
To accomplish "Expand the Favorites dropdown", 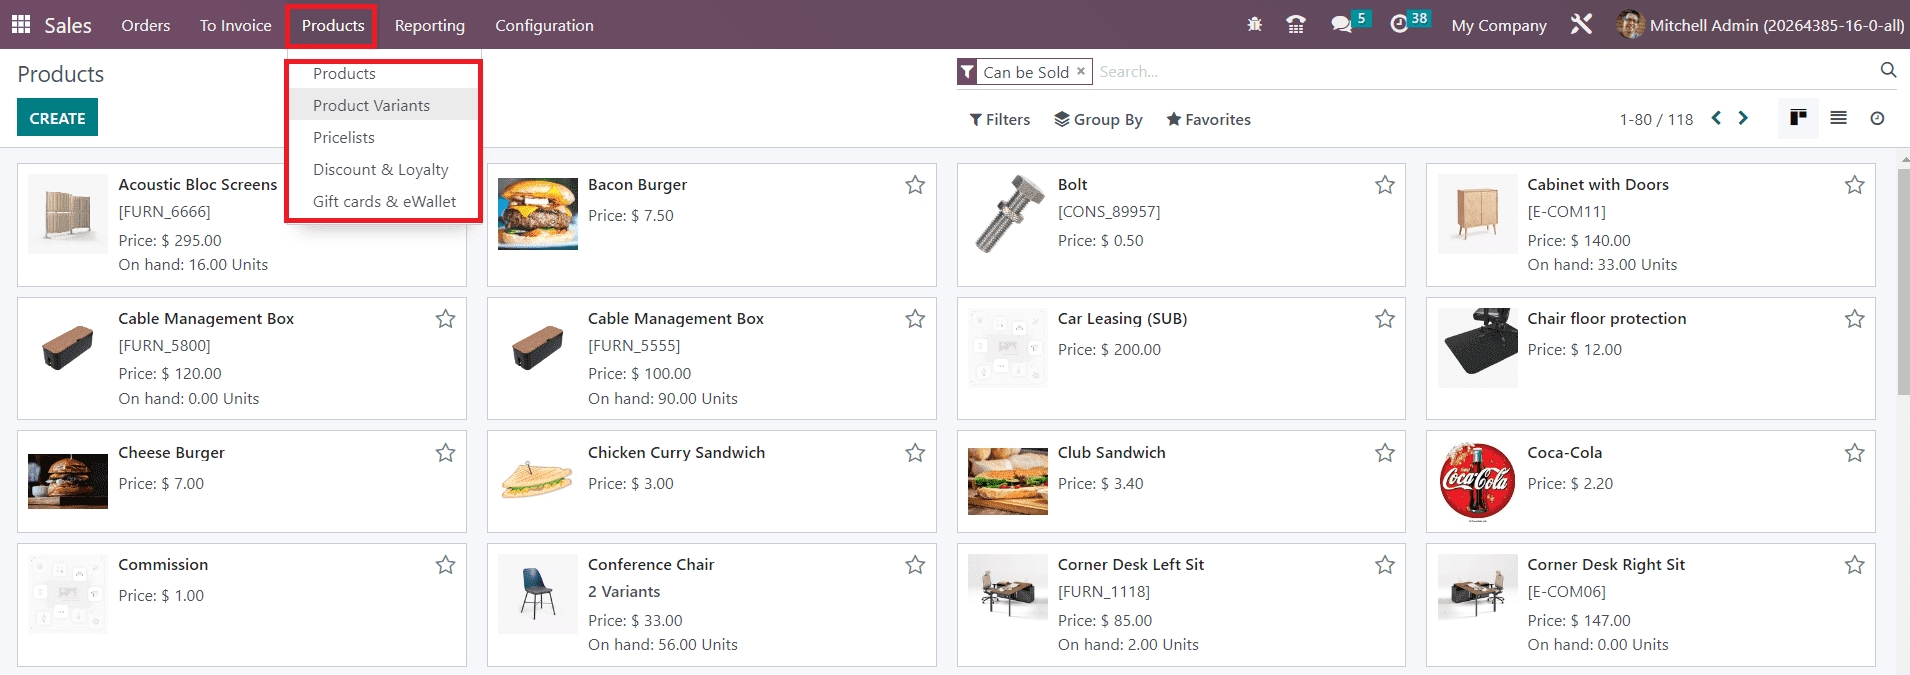I will point(1208,120).
